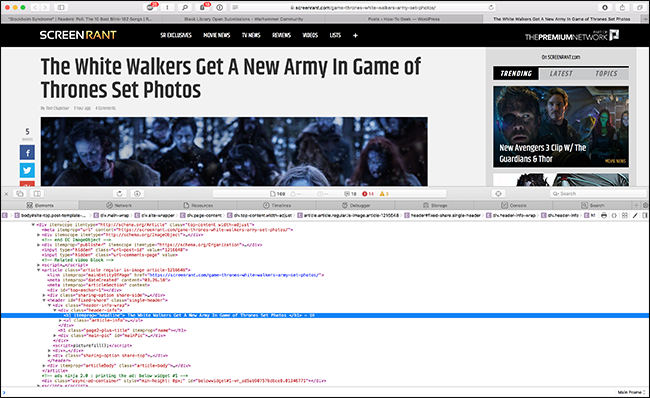Viewport: 650px width, 398px height.
Task: Start element selection crosshair tool
Action: click(x=498, y=194)
